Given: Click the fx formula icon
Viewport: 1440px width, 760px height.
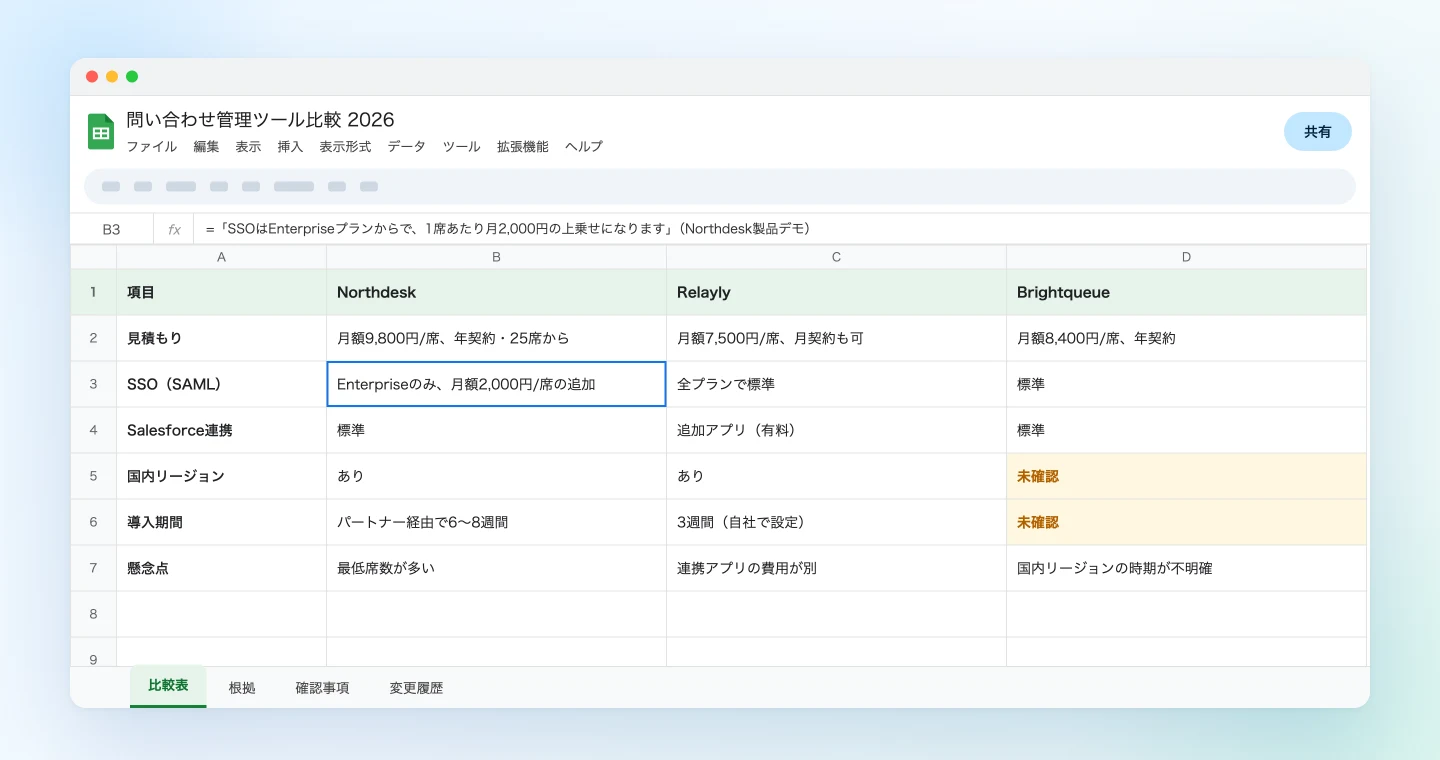Looking at the screenshot, I should click(174, 229).
